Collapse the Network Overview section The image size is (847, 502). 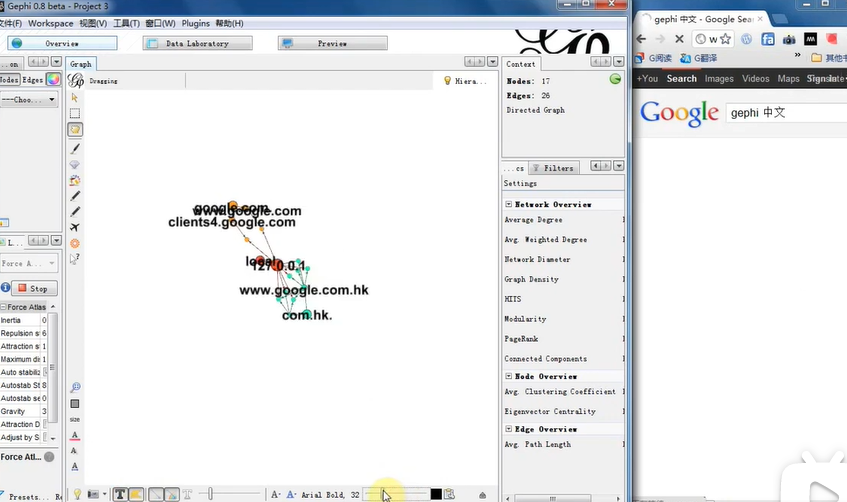click(508, 204)
